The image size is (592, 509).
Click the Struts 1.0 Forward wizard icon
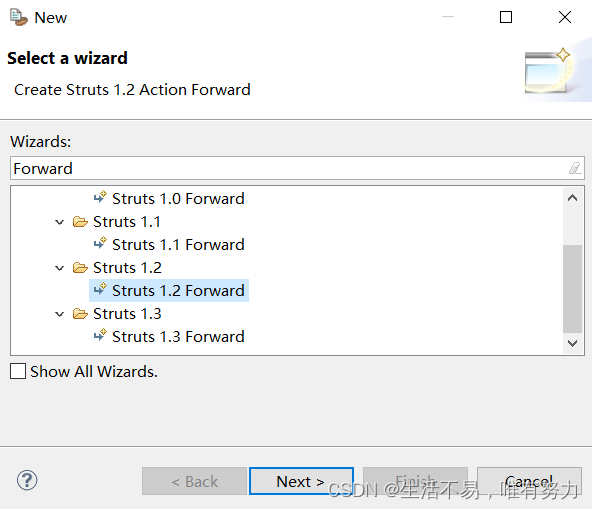click(x=100, y=197)
